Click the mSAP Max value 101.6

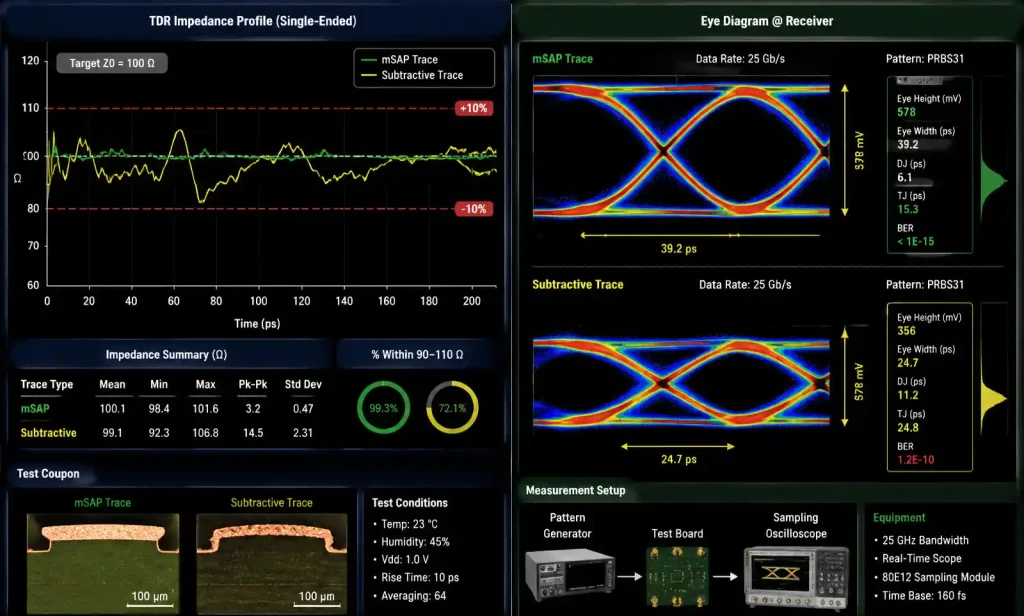205,409
